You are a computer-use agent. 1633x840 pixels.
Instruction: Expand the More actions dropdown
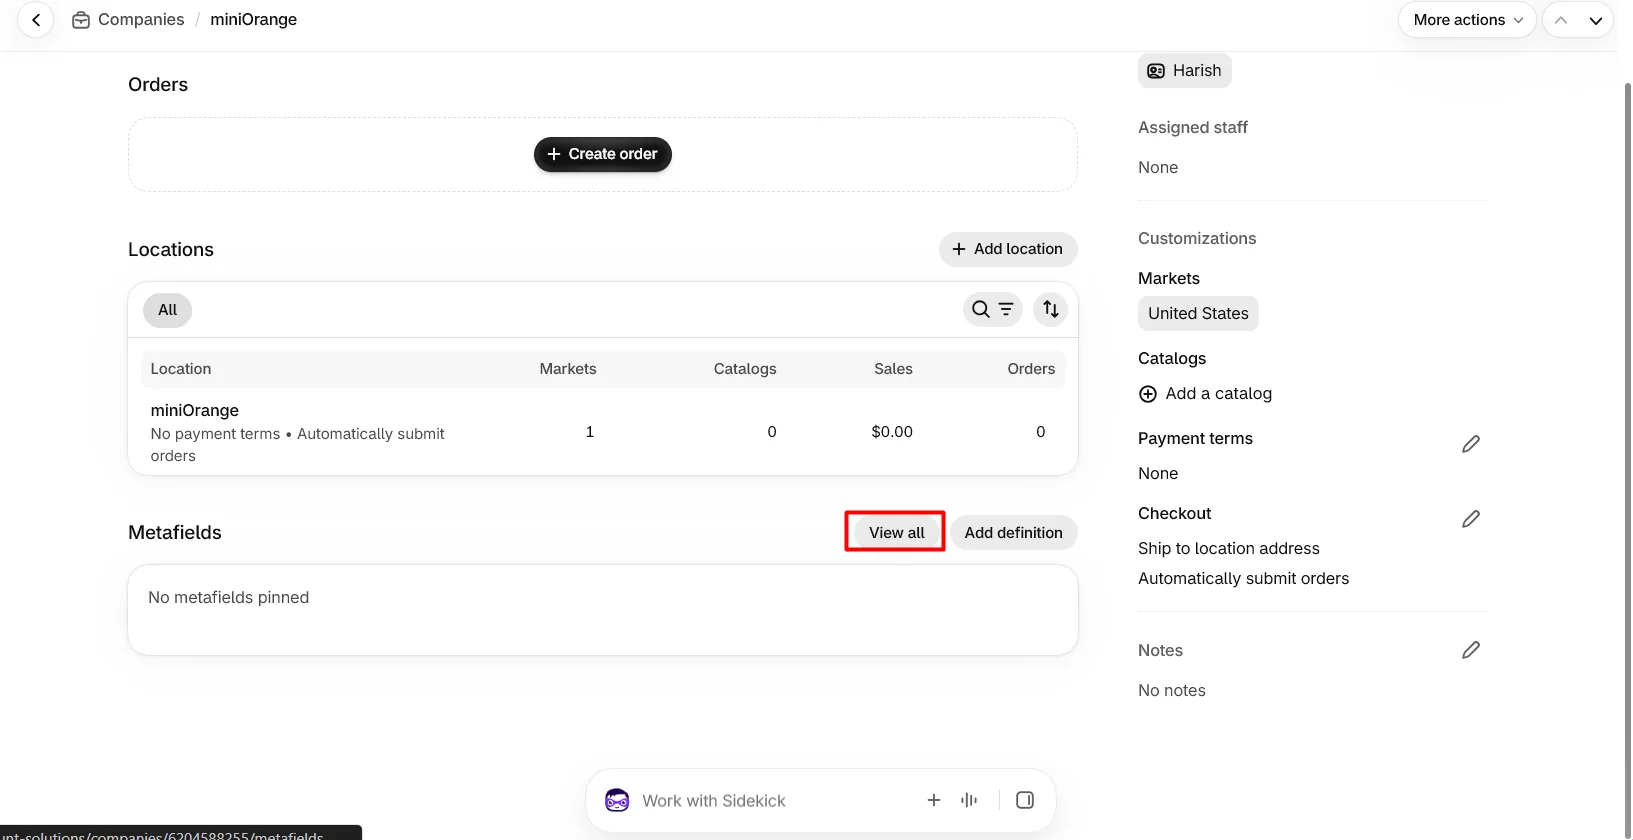point(1467,20)
